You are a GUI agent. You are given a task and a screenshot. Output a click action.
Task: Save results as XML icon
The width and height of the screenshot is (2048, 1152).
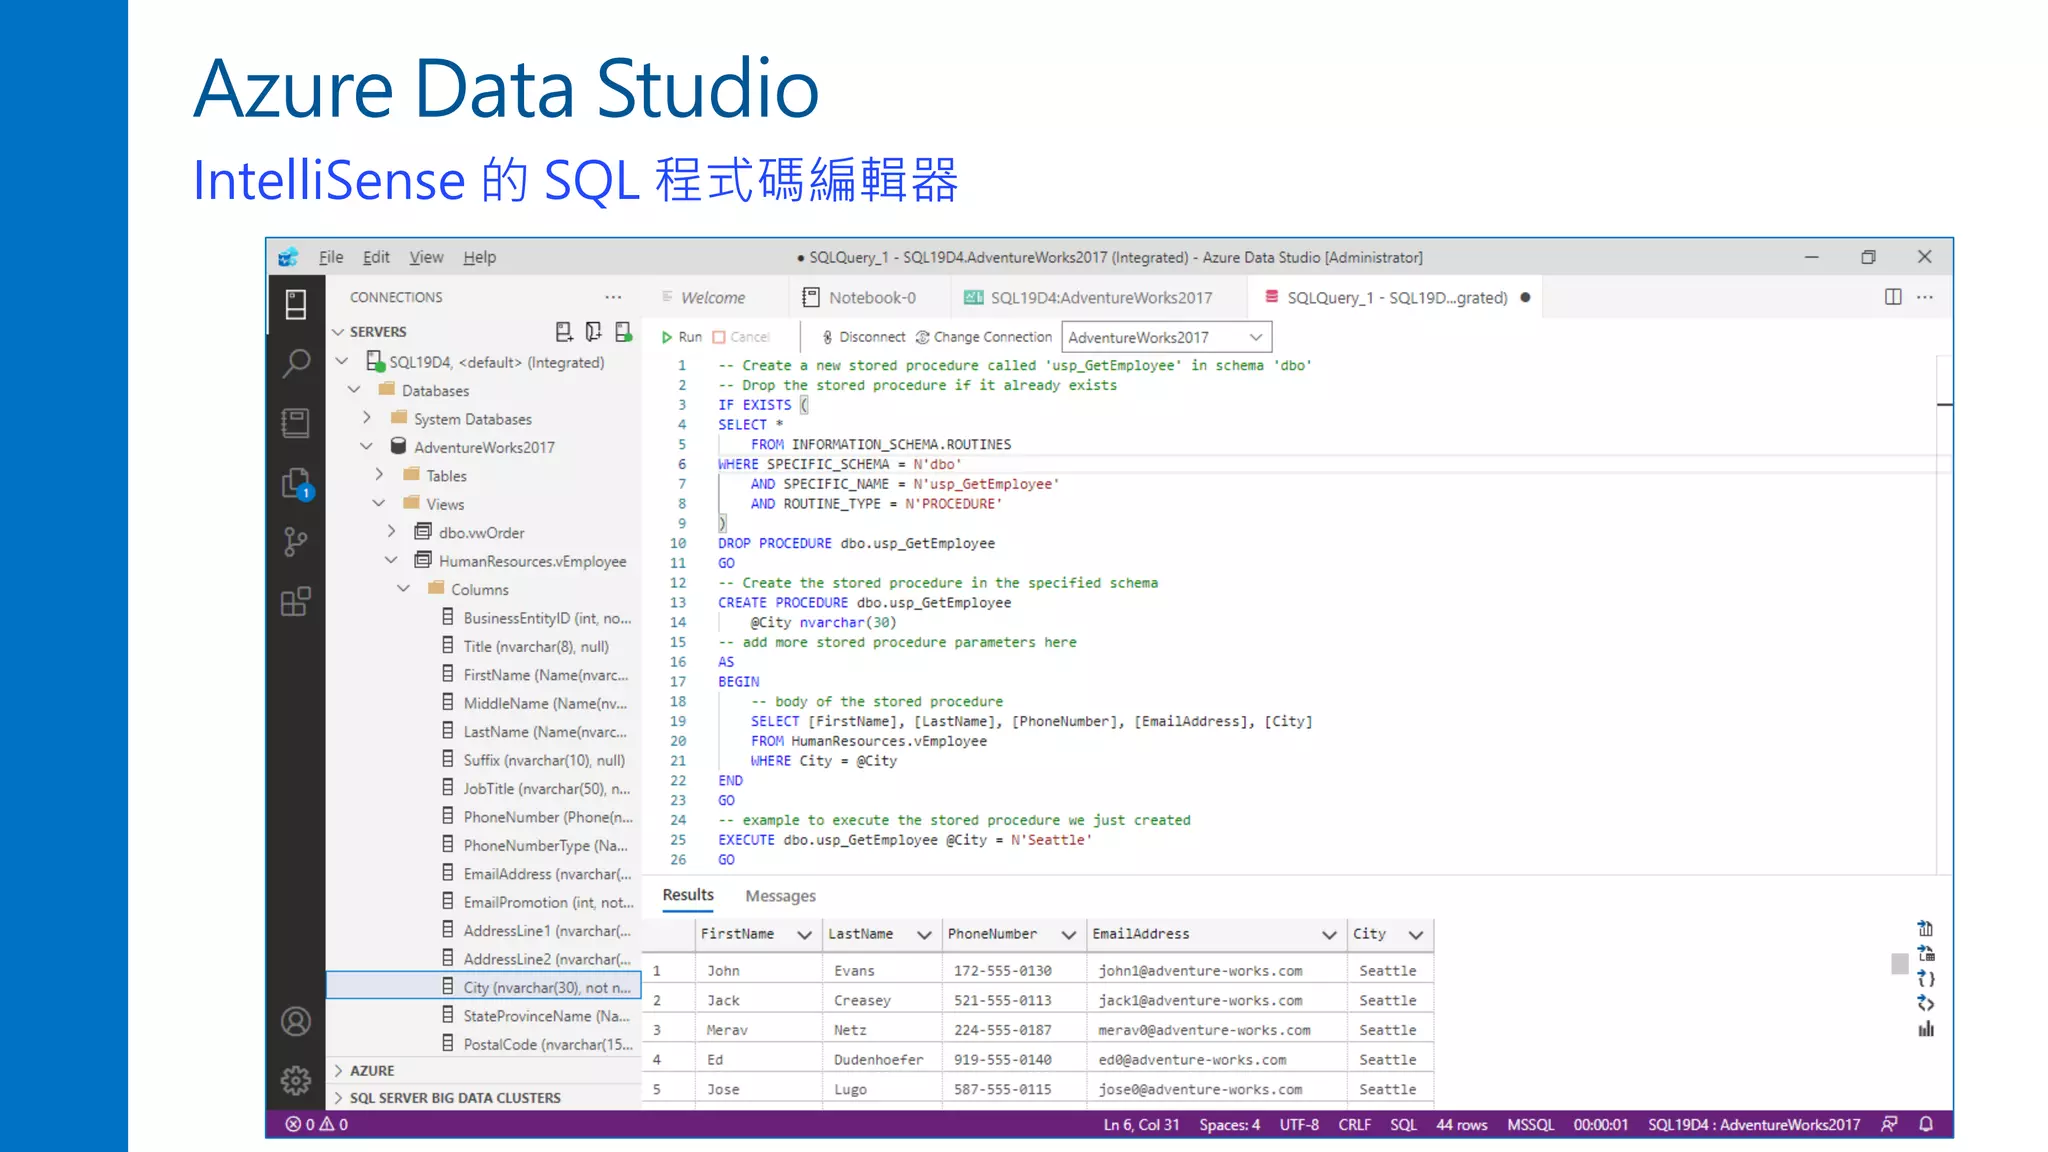click(1925, 1004)
